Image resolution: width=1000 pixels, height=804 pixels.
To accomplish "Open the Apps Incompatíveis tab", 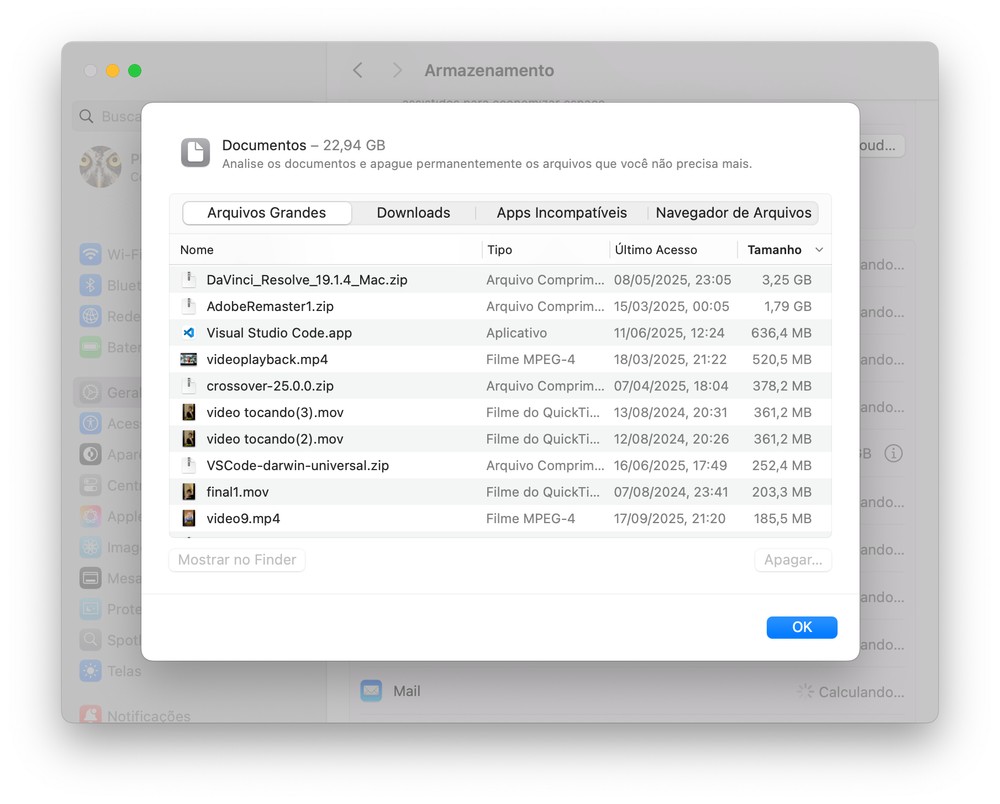I will 561,213.
